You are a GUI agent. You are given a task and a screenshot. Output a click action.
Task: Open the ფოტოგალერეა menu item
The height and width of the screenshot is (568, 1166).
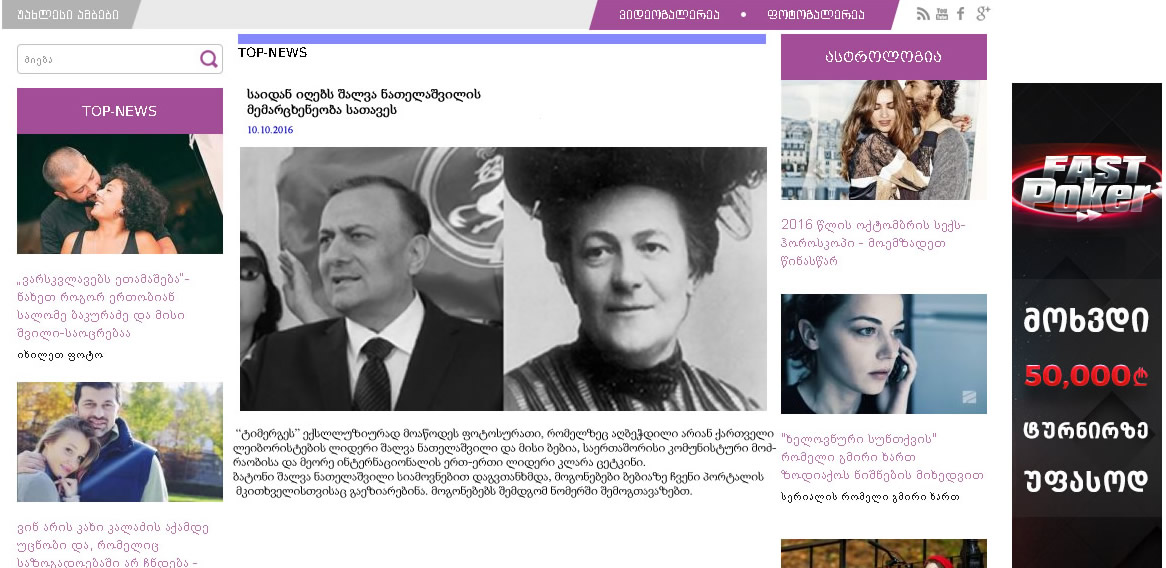[816, 15]
